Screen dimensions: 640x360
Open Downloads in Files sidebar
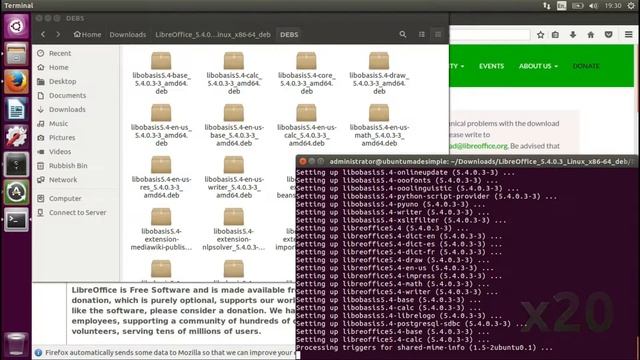pyautogui.click(x=67, y=109)
